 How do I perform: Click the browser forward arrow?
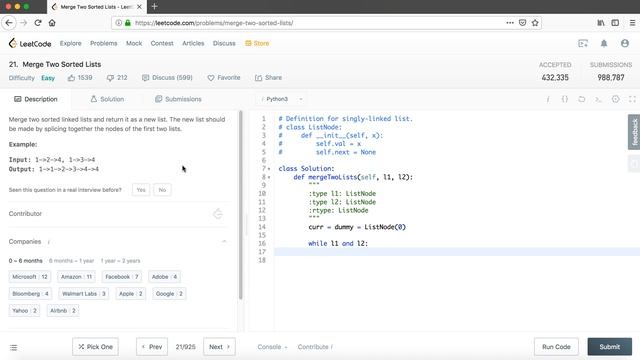24,23
